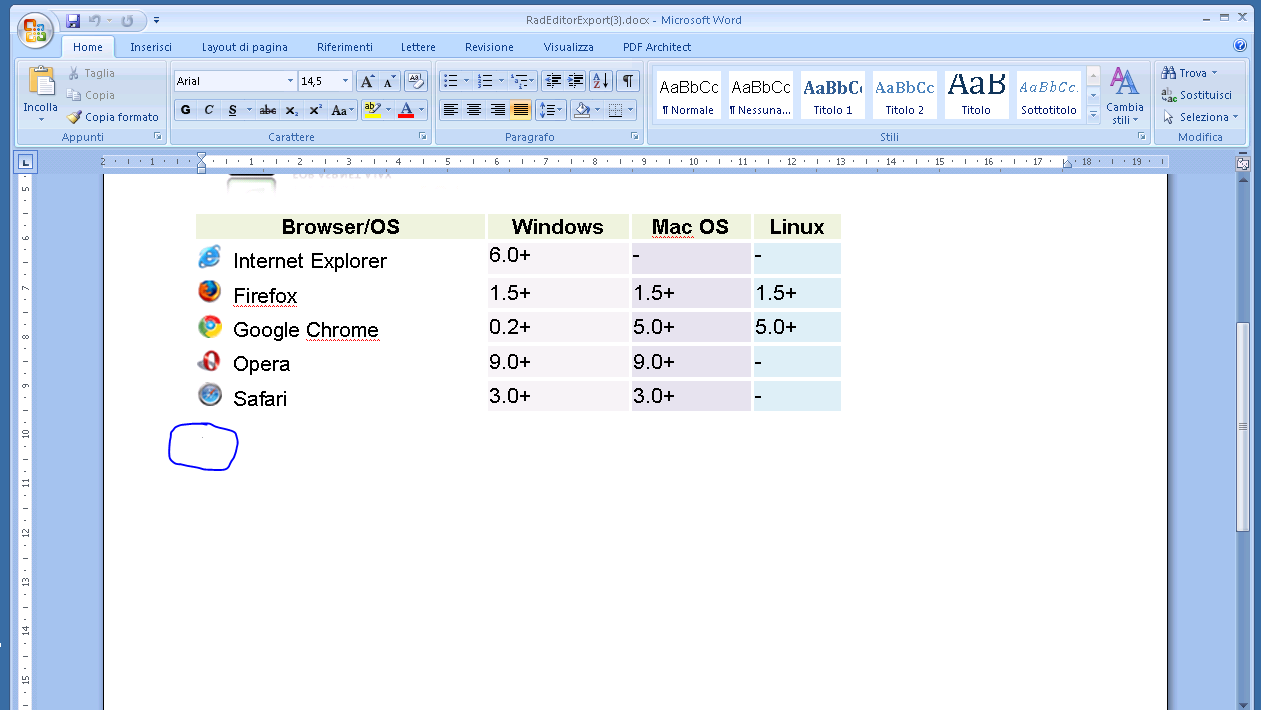Toggle justified text alignment
The height and width of the screenshot is (710, 1261).
(x=520, y=110)
